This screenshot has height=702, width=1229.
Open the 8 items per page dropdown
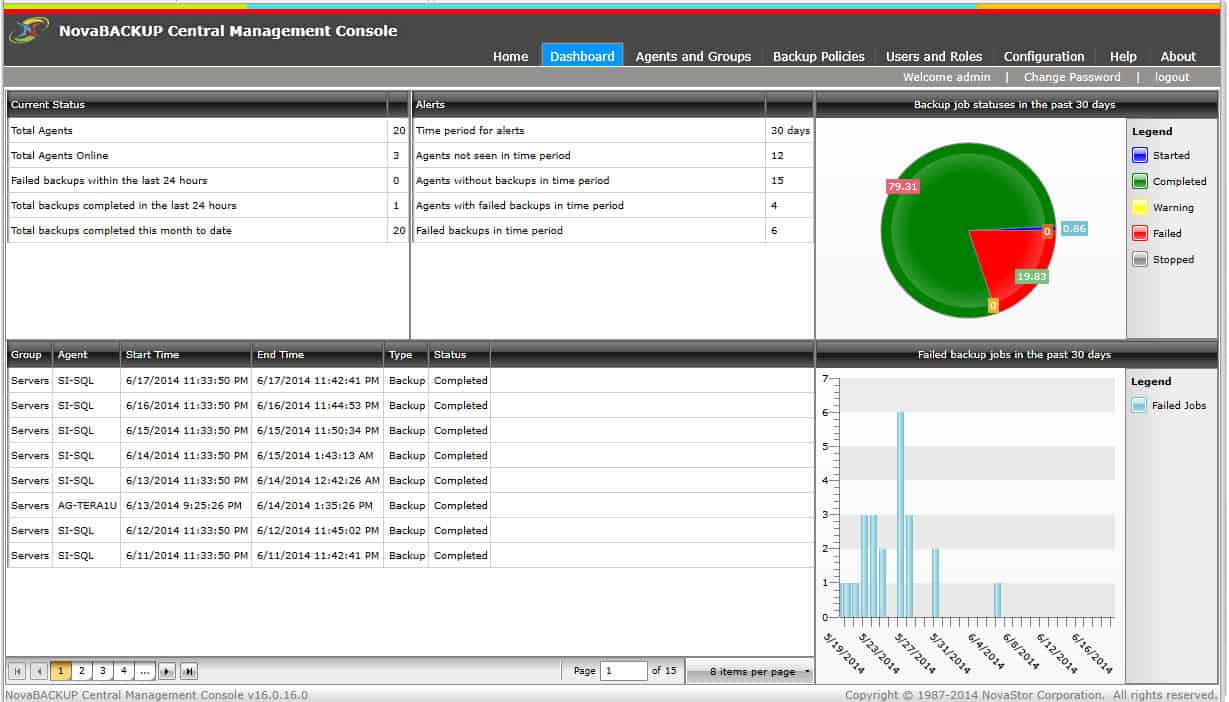751,672
